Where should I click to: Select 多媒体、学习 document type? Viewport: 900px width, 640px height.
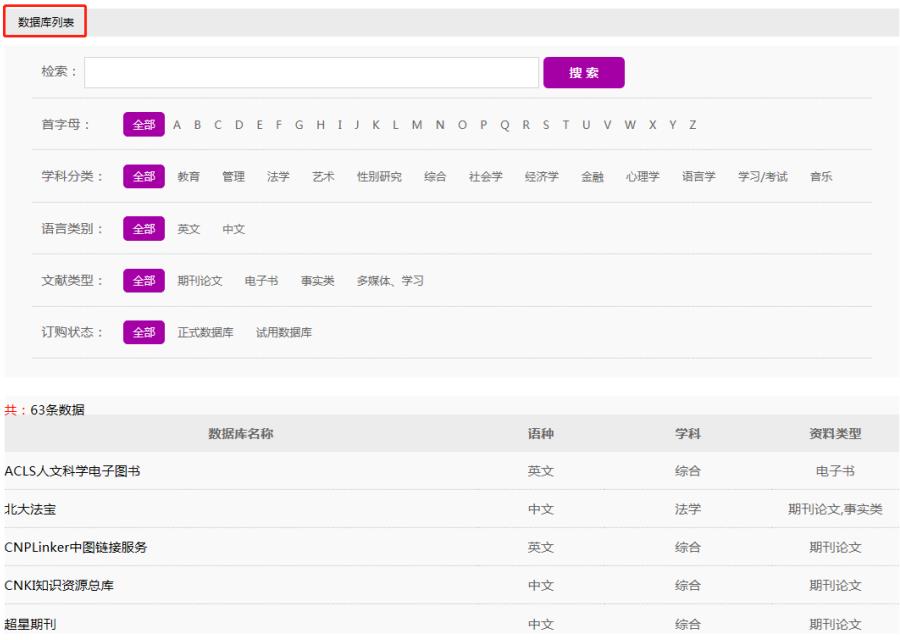click(390, 281)
